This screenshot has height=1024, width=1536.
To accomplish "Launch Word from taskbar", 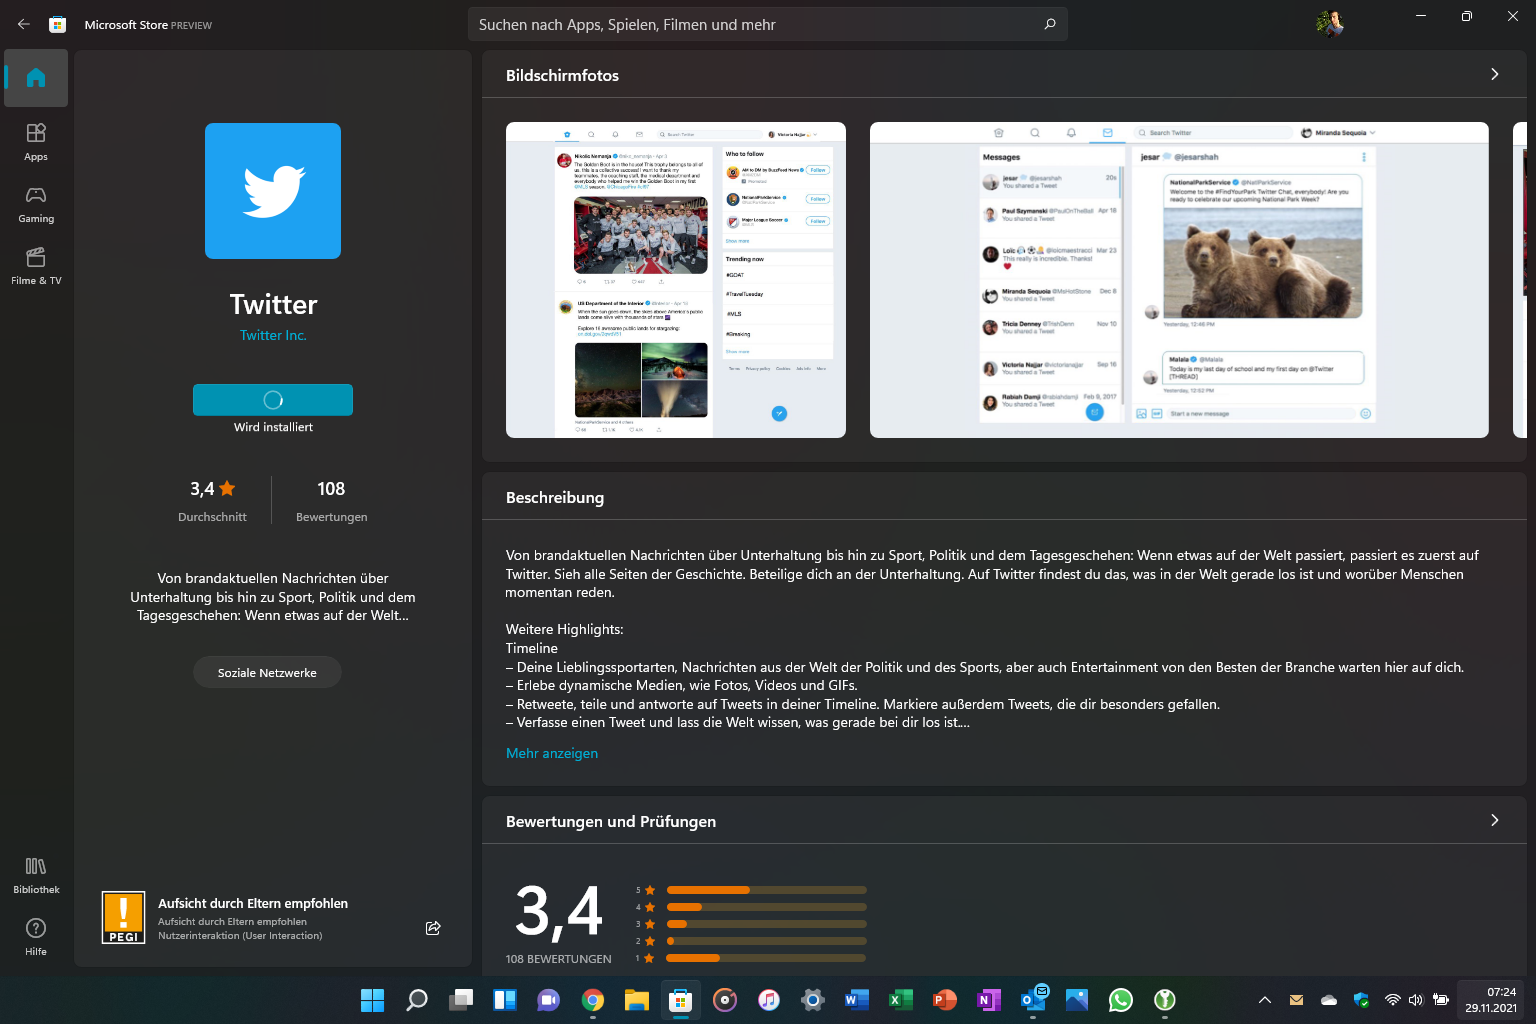I will click(x=857, y=1000).
